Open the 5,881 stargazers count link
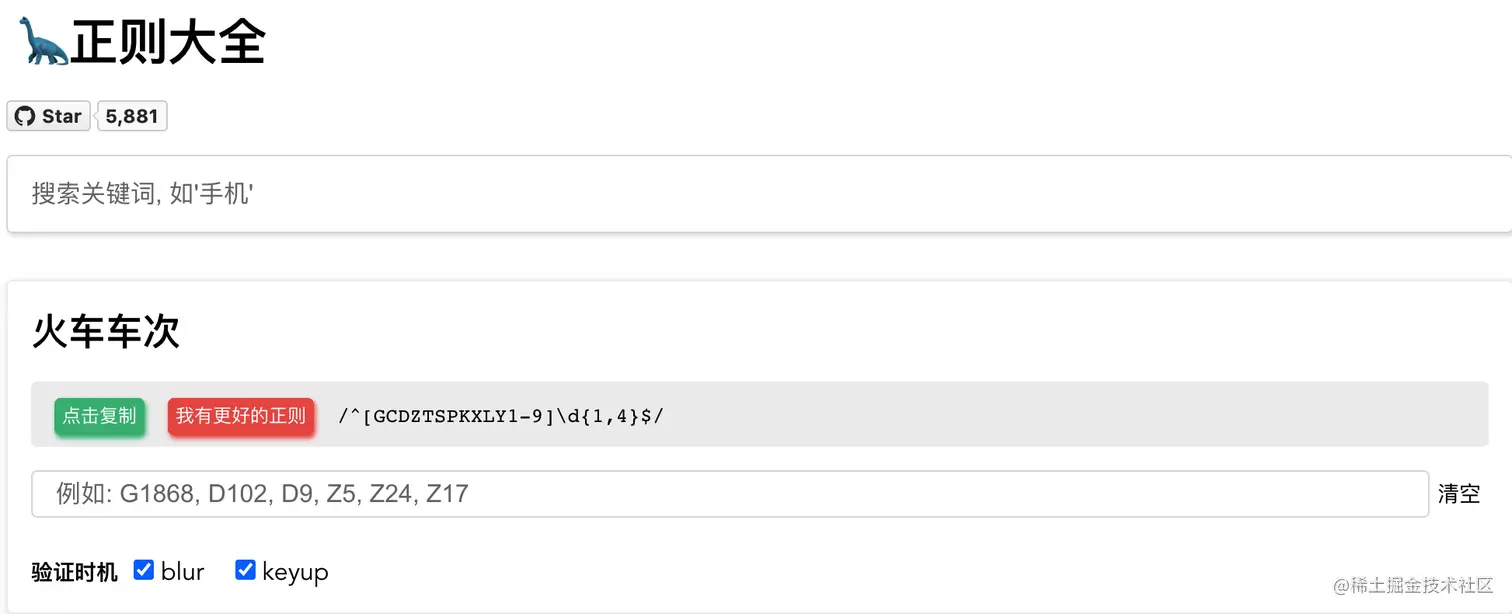Viewport: 1512px width, 614px height. [x=132, y=116]
